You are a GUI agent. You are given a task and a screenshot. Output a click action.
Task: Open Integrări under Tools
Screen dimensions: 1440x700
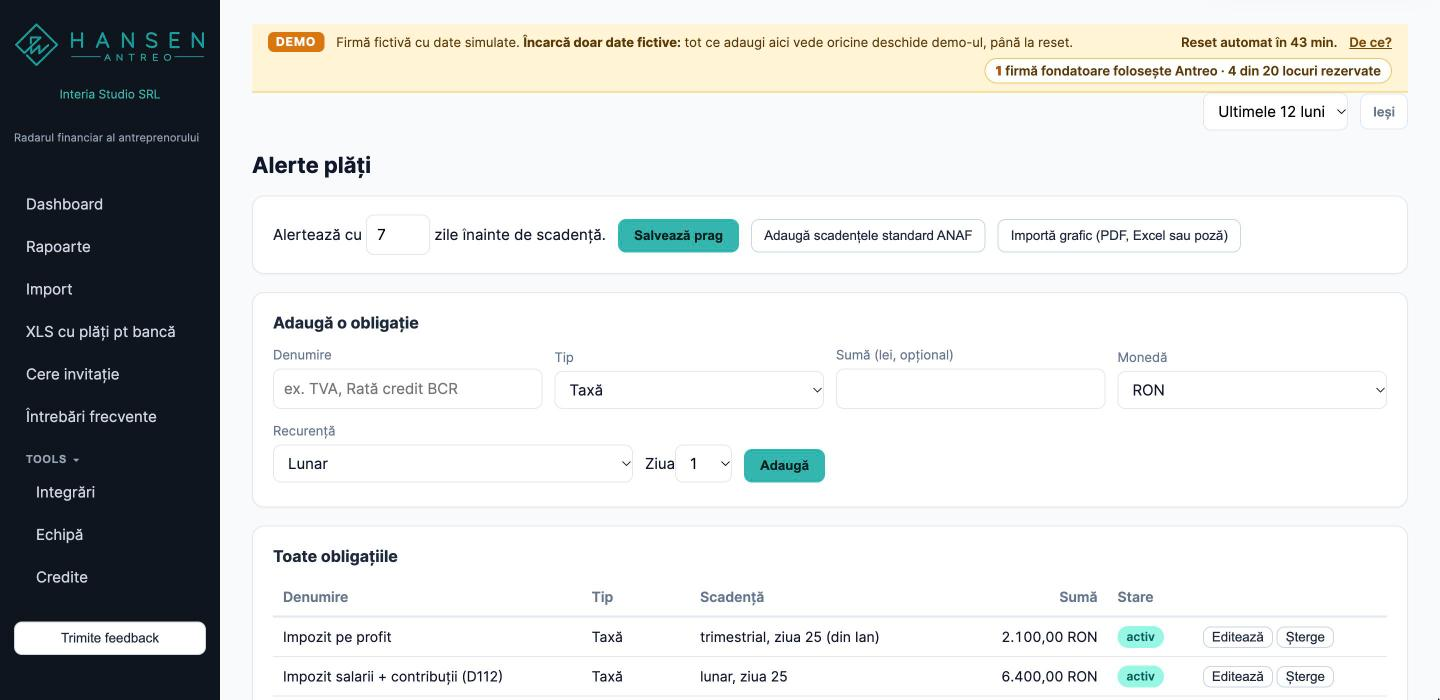65,492
